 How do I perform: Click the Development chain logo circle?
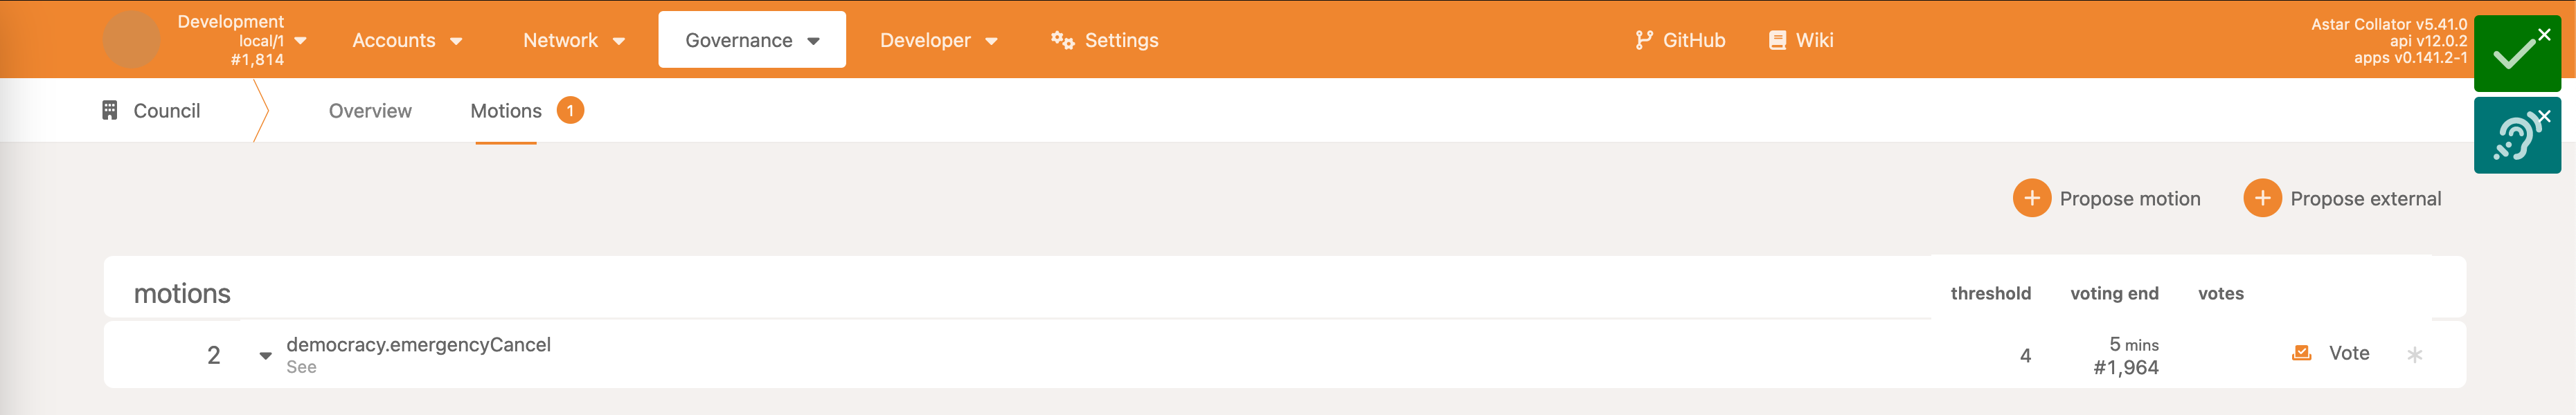click(131, 40)
